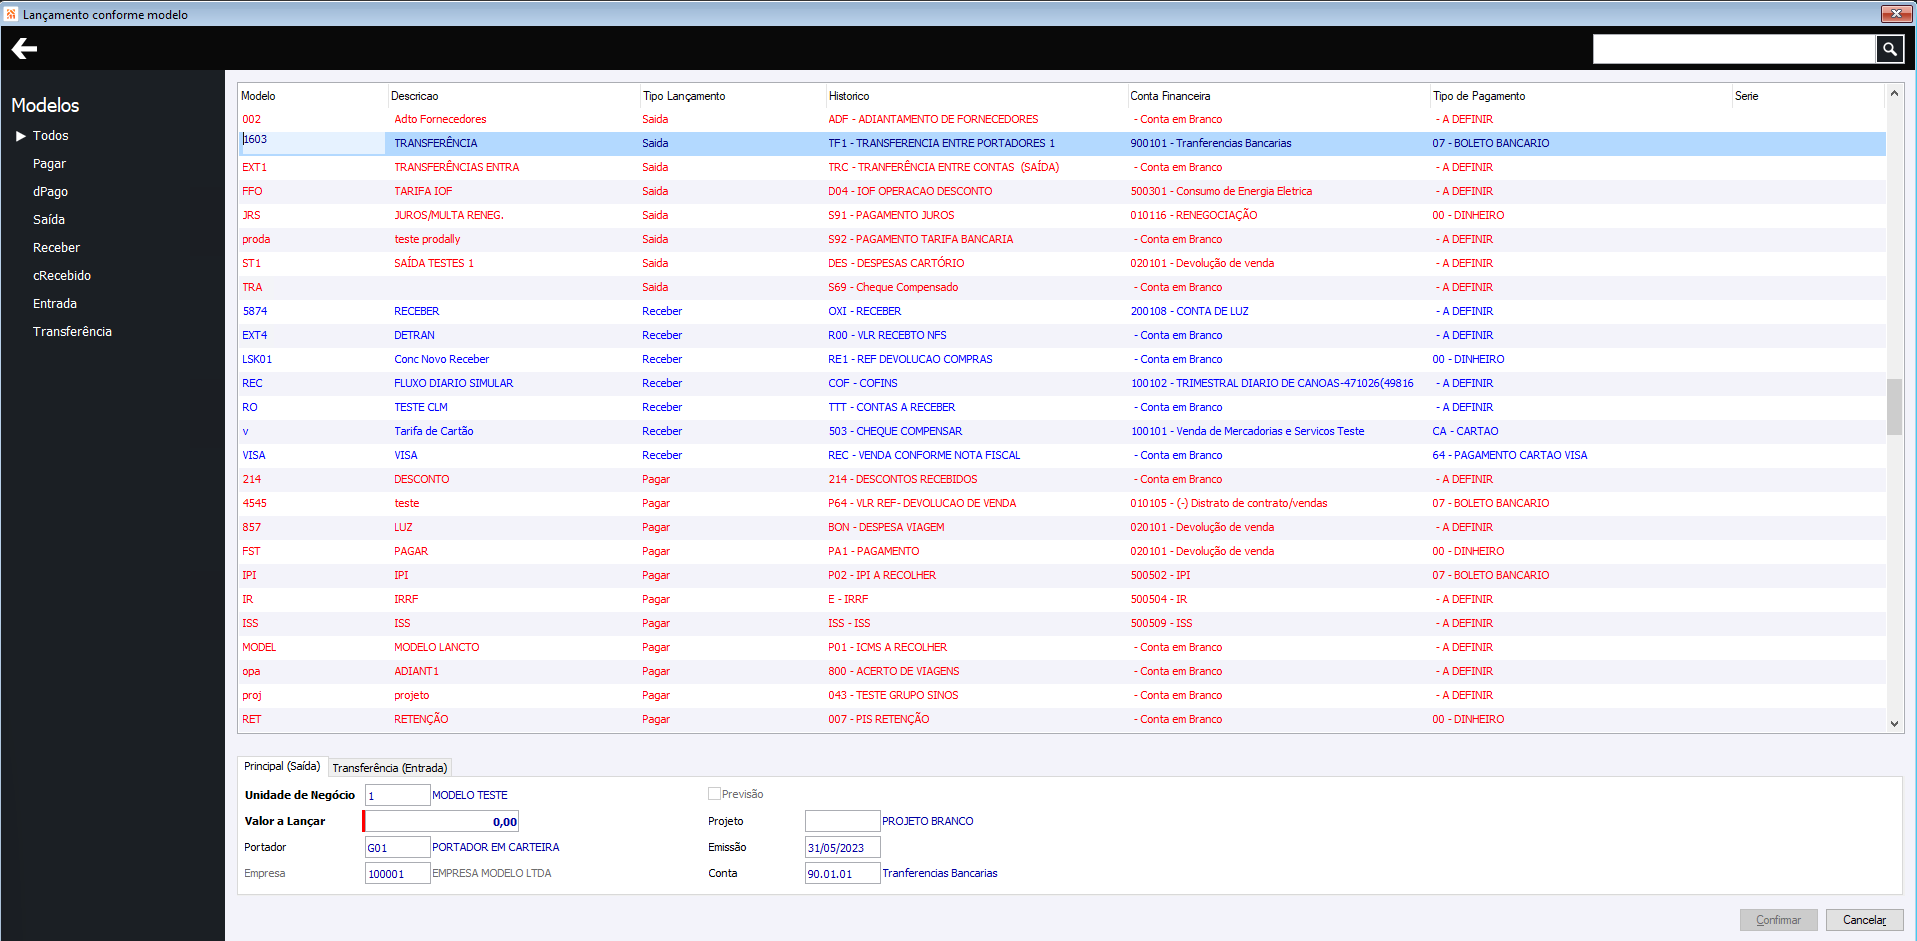Click the Cancelar button
Image resolution: width=1917 pixels, height=941 pixels.
pyautogui.click(x=1864, y=920)
